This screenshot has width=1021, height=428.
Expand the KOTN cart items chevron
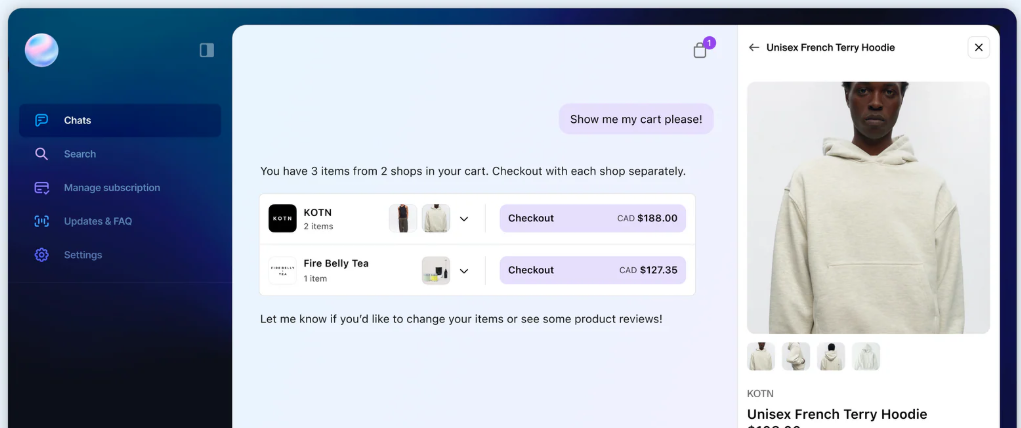click(x=464, y=219)
